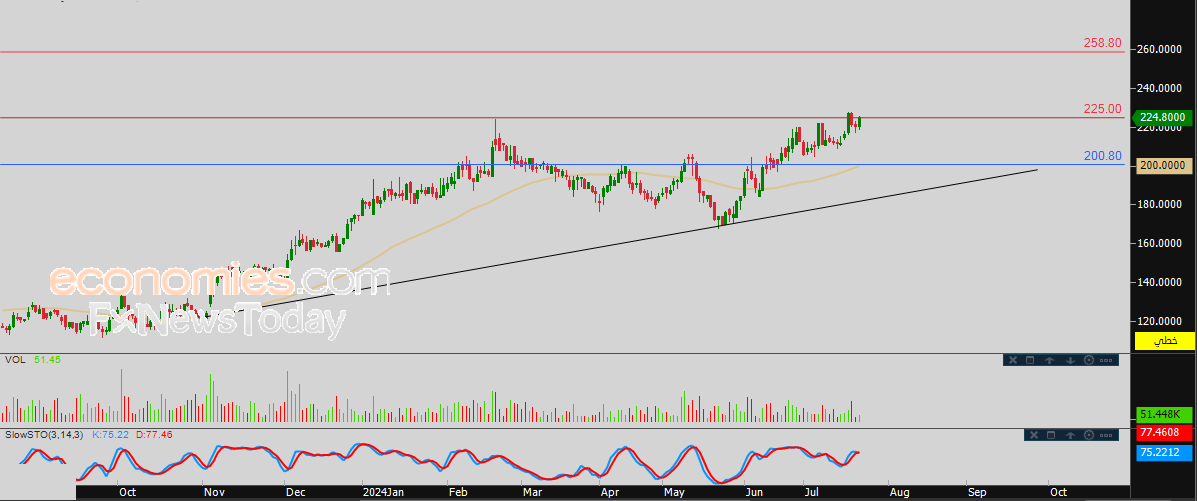Click the red stochastic tag 77.4608
Viewport: 1197px width, 501px height.
pyautogui.click(x=1164, y=432)
